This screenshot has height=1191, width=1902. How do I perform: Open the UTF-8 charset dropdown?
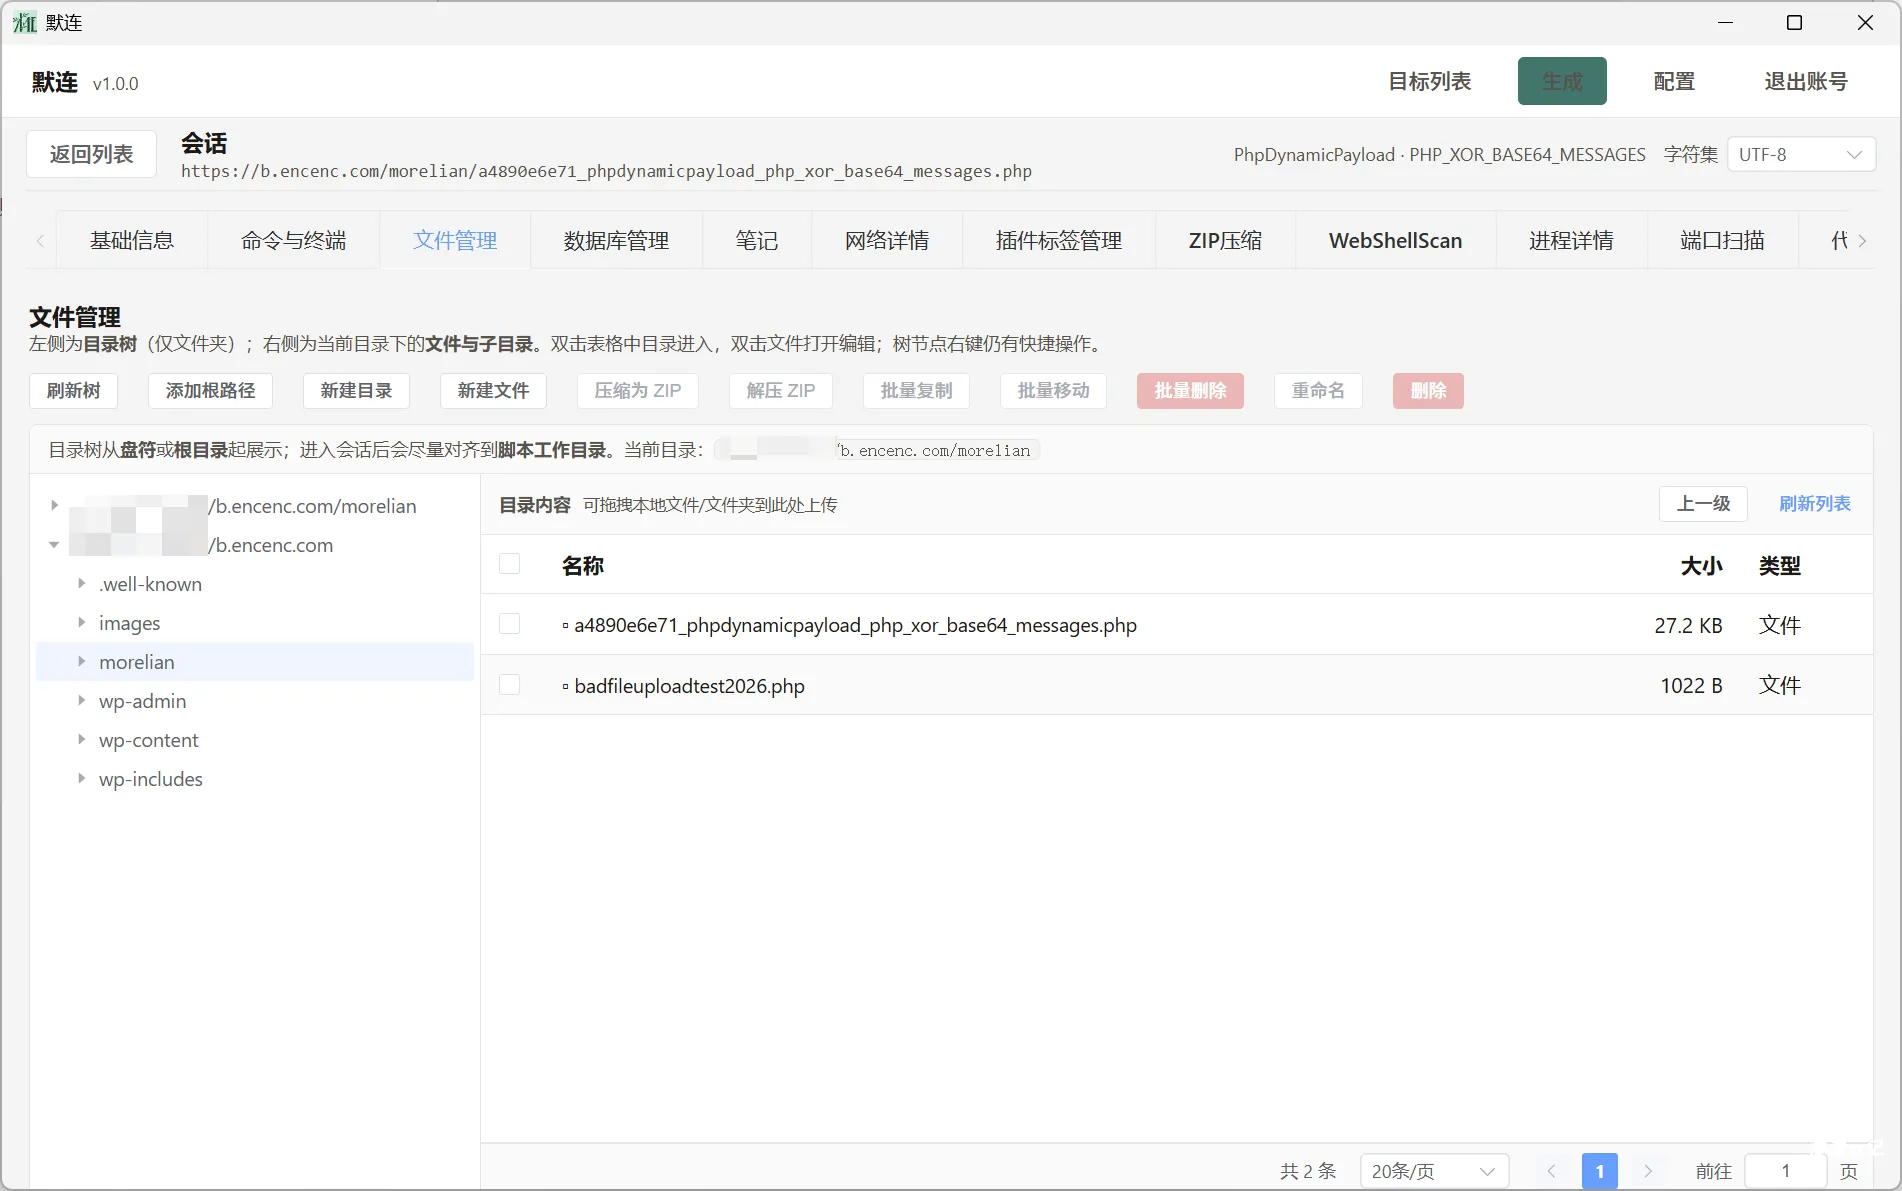1800,154
